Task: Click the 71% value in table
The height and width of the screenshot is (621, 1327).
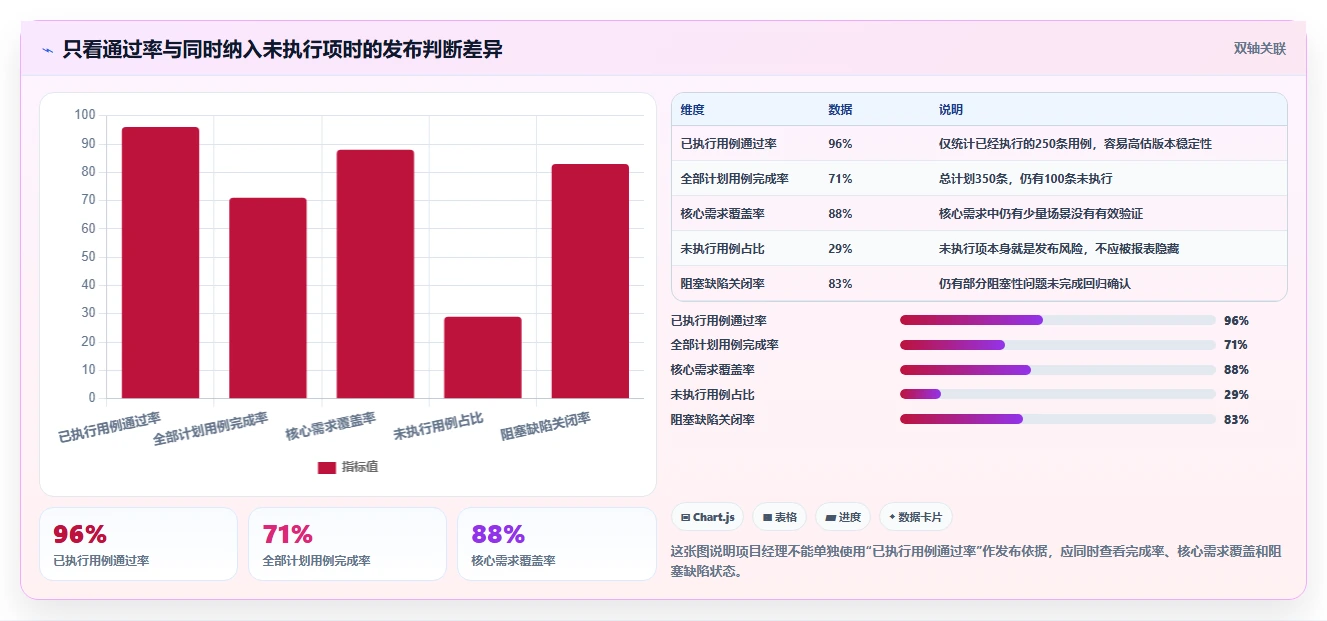Action: click(x=840, y=179)
